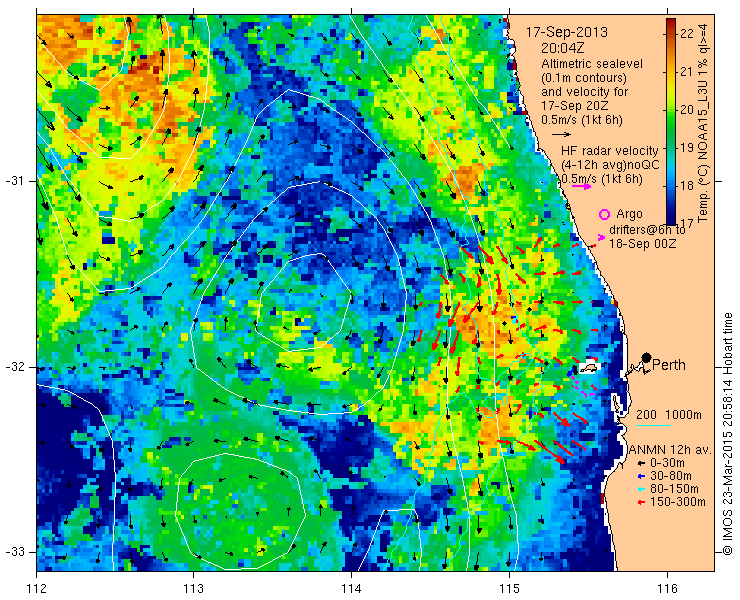Click the magenta HF radar velocity arrow
The image size is (740, 600).
pos(581,186)
